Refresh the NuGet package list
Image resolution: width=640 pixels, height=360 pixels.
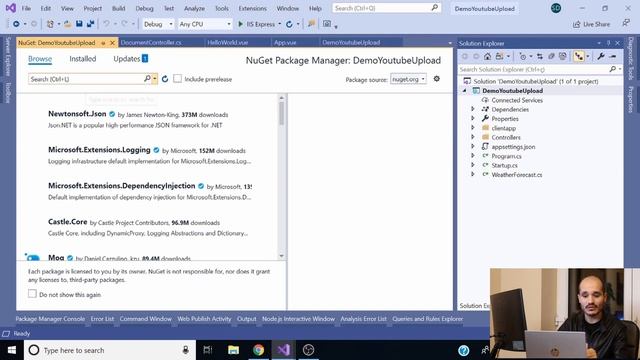point(165,79)
